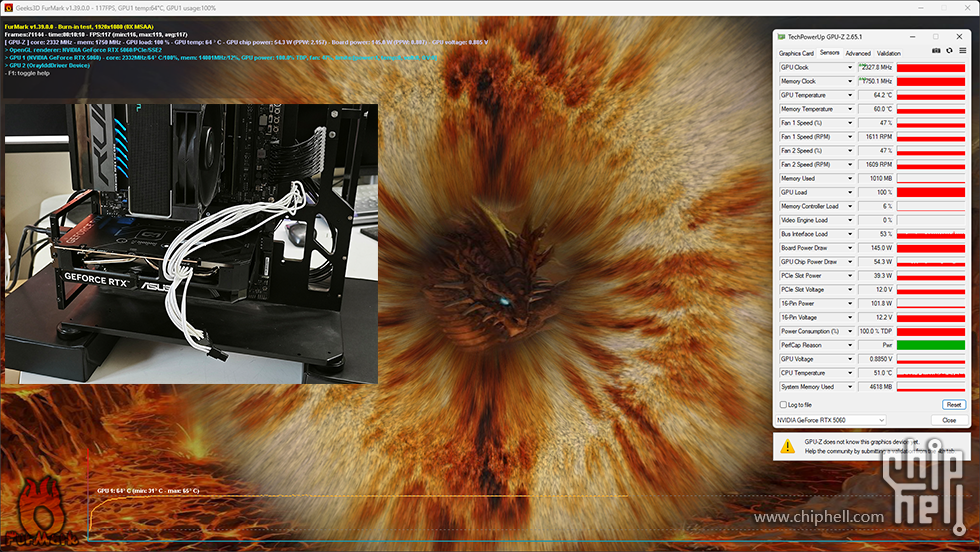Click the 145.0 W board power value
Image resolution: width=980 pixels, height=552 pixels.
(881, 248)
